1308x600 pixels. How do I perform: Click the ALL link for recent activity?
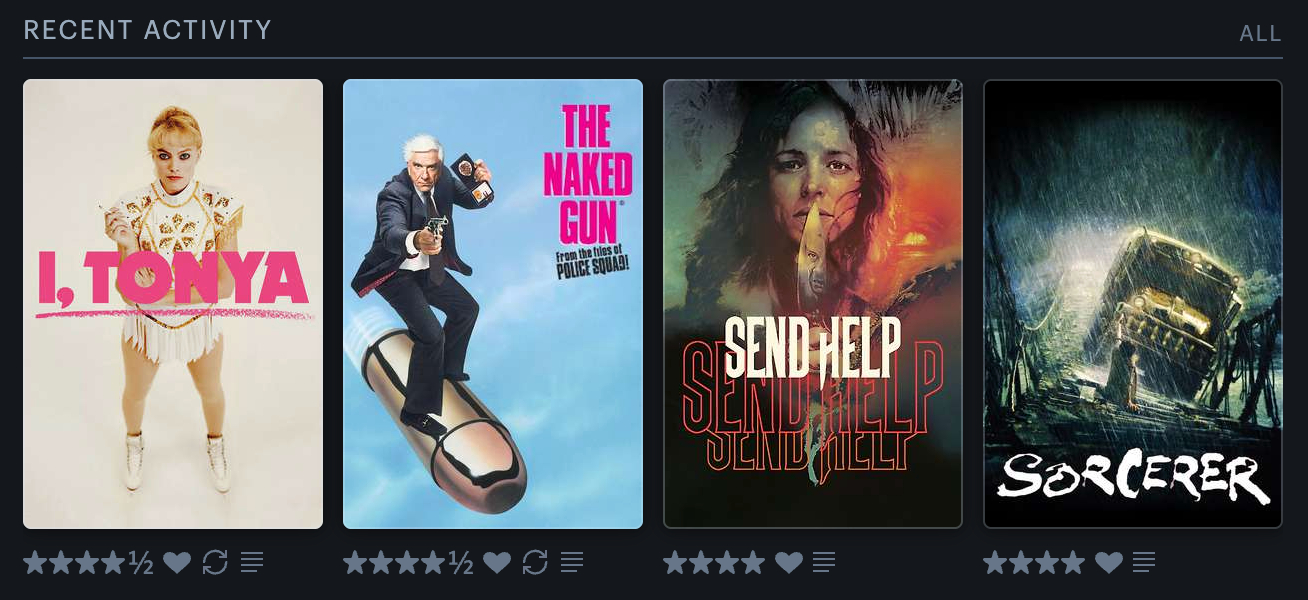tap(1260, 33)
